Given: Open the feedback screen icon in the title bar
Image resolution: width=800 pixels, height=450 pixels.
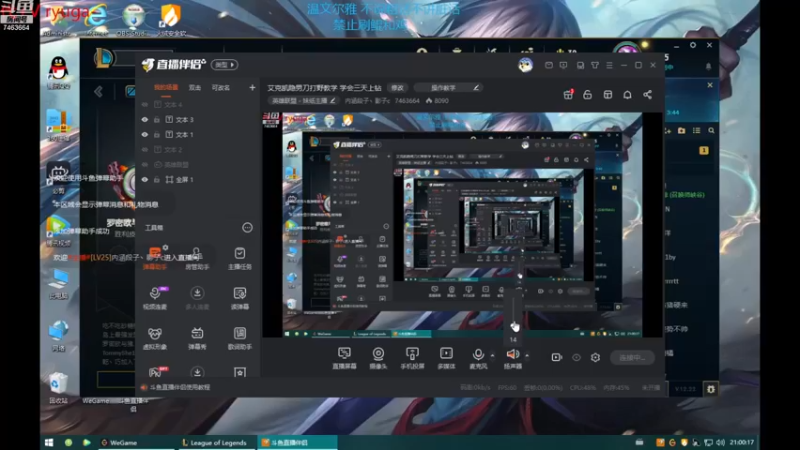Looking at the screenshot, I should pyautogui.click(x=563, y=65).
